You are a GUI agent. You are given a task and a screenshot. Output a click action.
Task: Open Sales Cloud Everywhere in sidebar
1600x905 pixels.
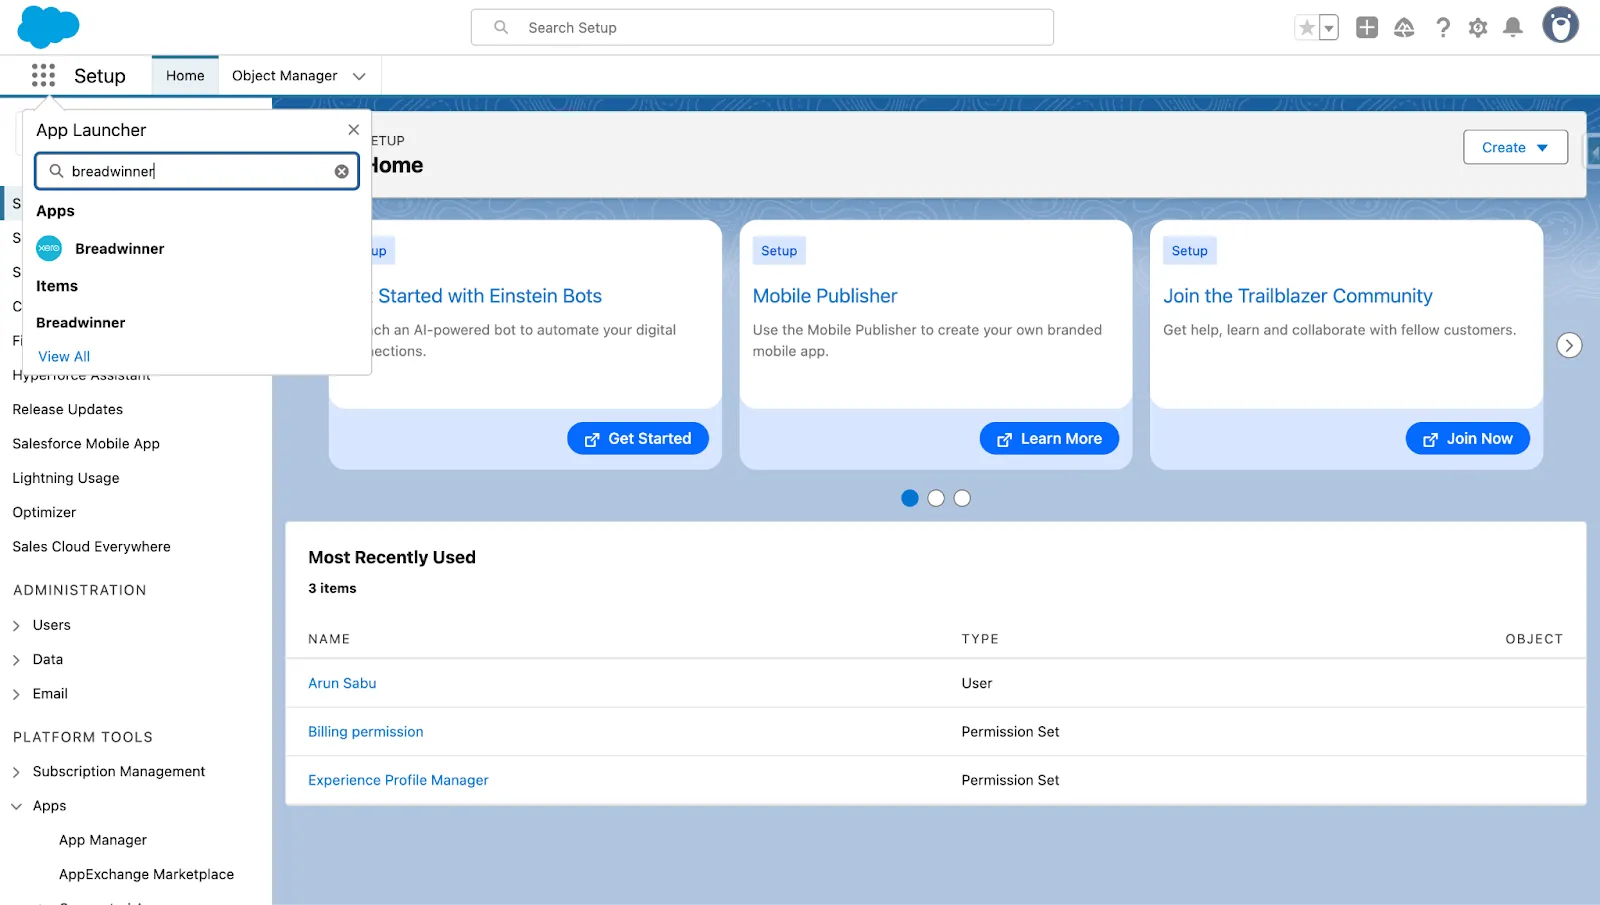(91, 547)
